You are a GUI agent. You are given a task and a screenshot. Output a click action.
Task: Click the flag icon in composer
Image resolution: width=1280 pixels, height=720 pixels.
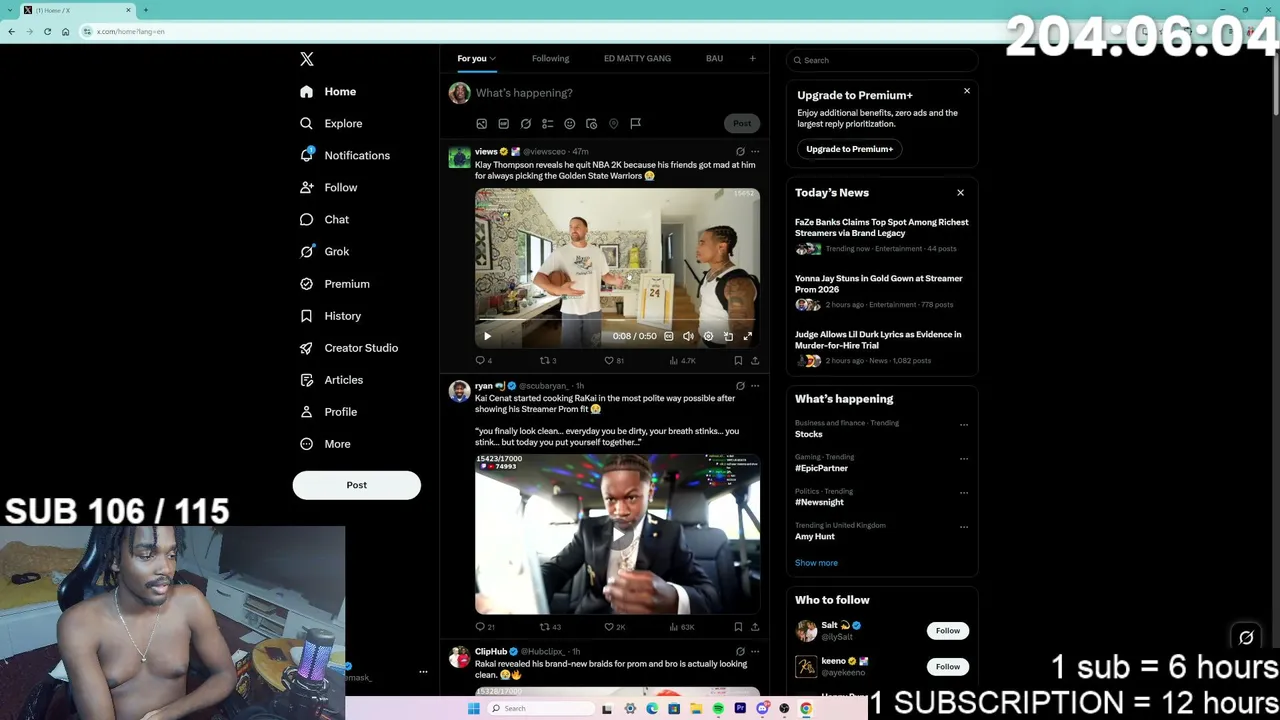pos(636,124)
